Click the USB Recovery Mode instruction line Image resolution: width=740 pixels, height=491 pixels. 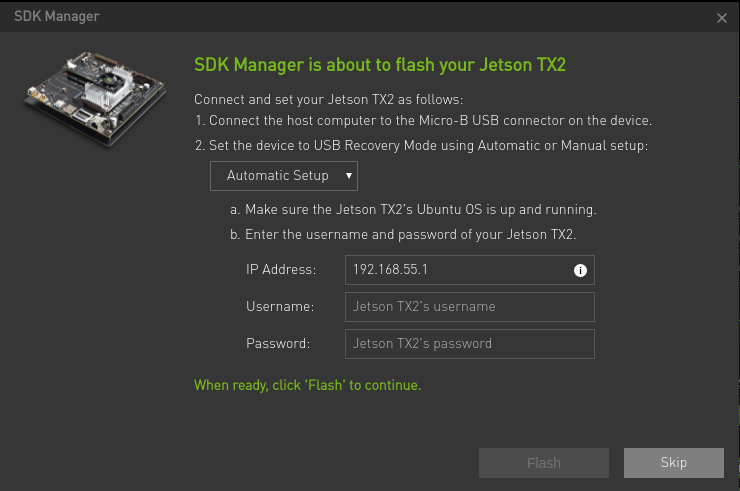tap(421, 145)
